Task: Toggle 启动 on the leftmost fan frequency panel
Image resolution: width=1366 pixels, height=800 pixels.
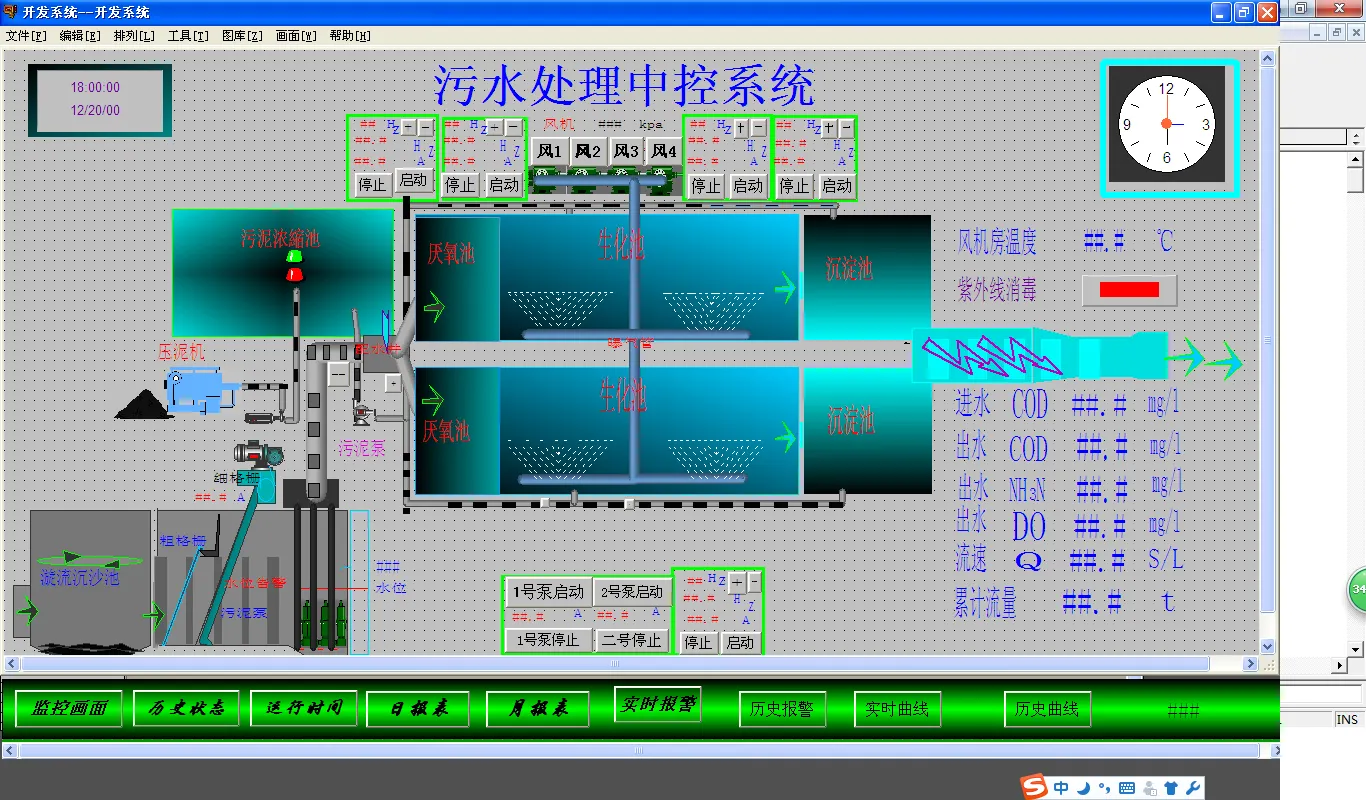Action: point(413,181)
